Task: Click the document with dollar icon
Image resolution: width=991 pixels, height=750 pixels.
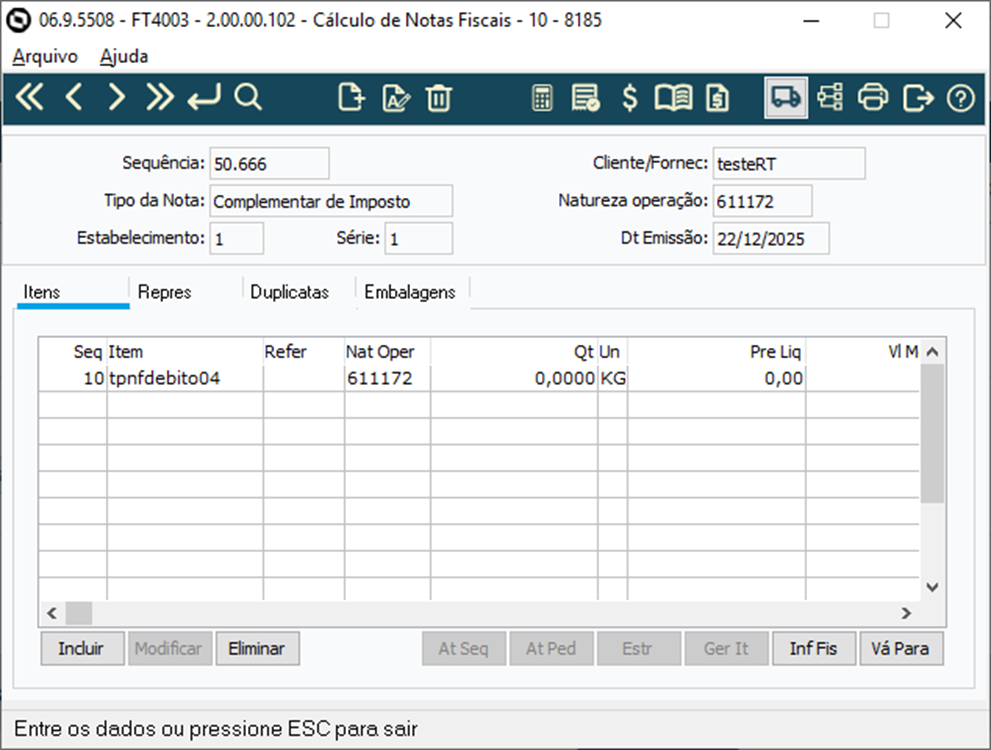Action: (717, 98)
